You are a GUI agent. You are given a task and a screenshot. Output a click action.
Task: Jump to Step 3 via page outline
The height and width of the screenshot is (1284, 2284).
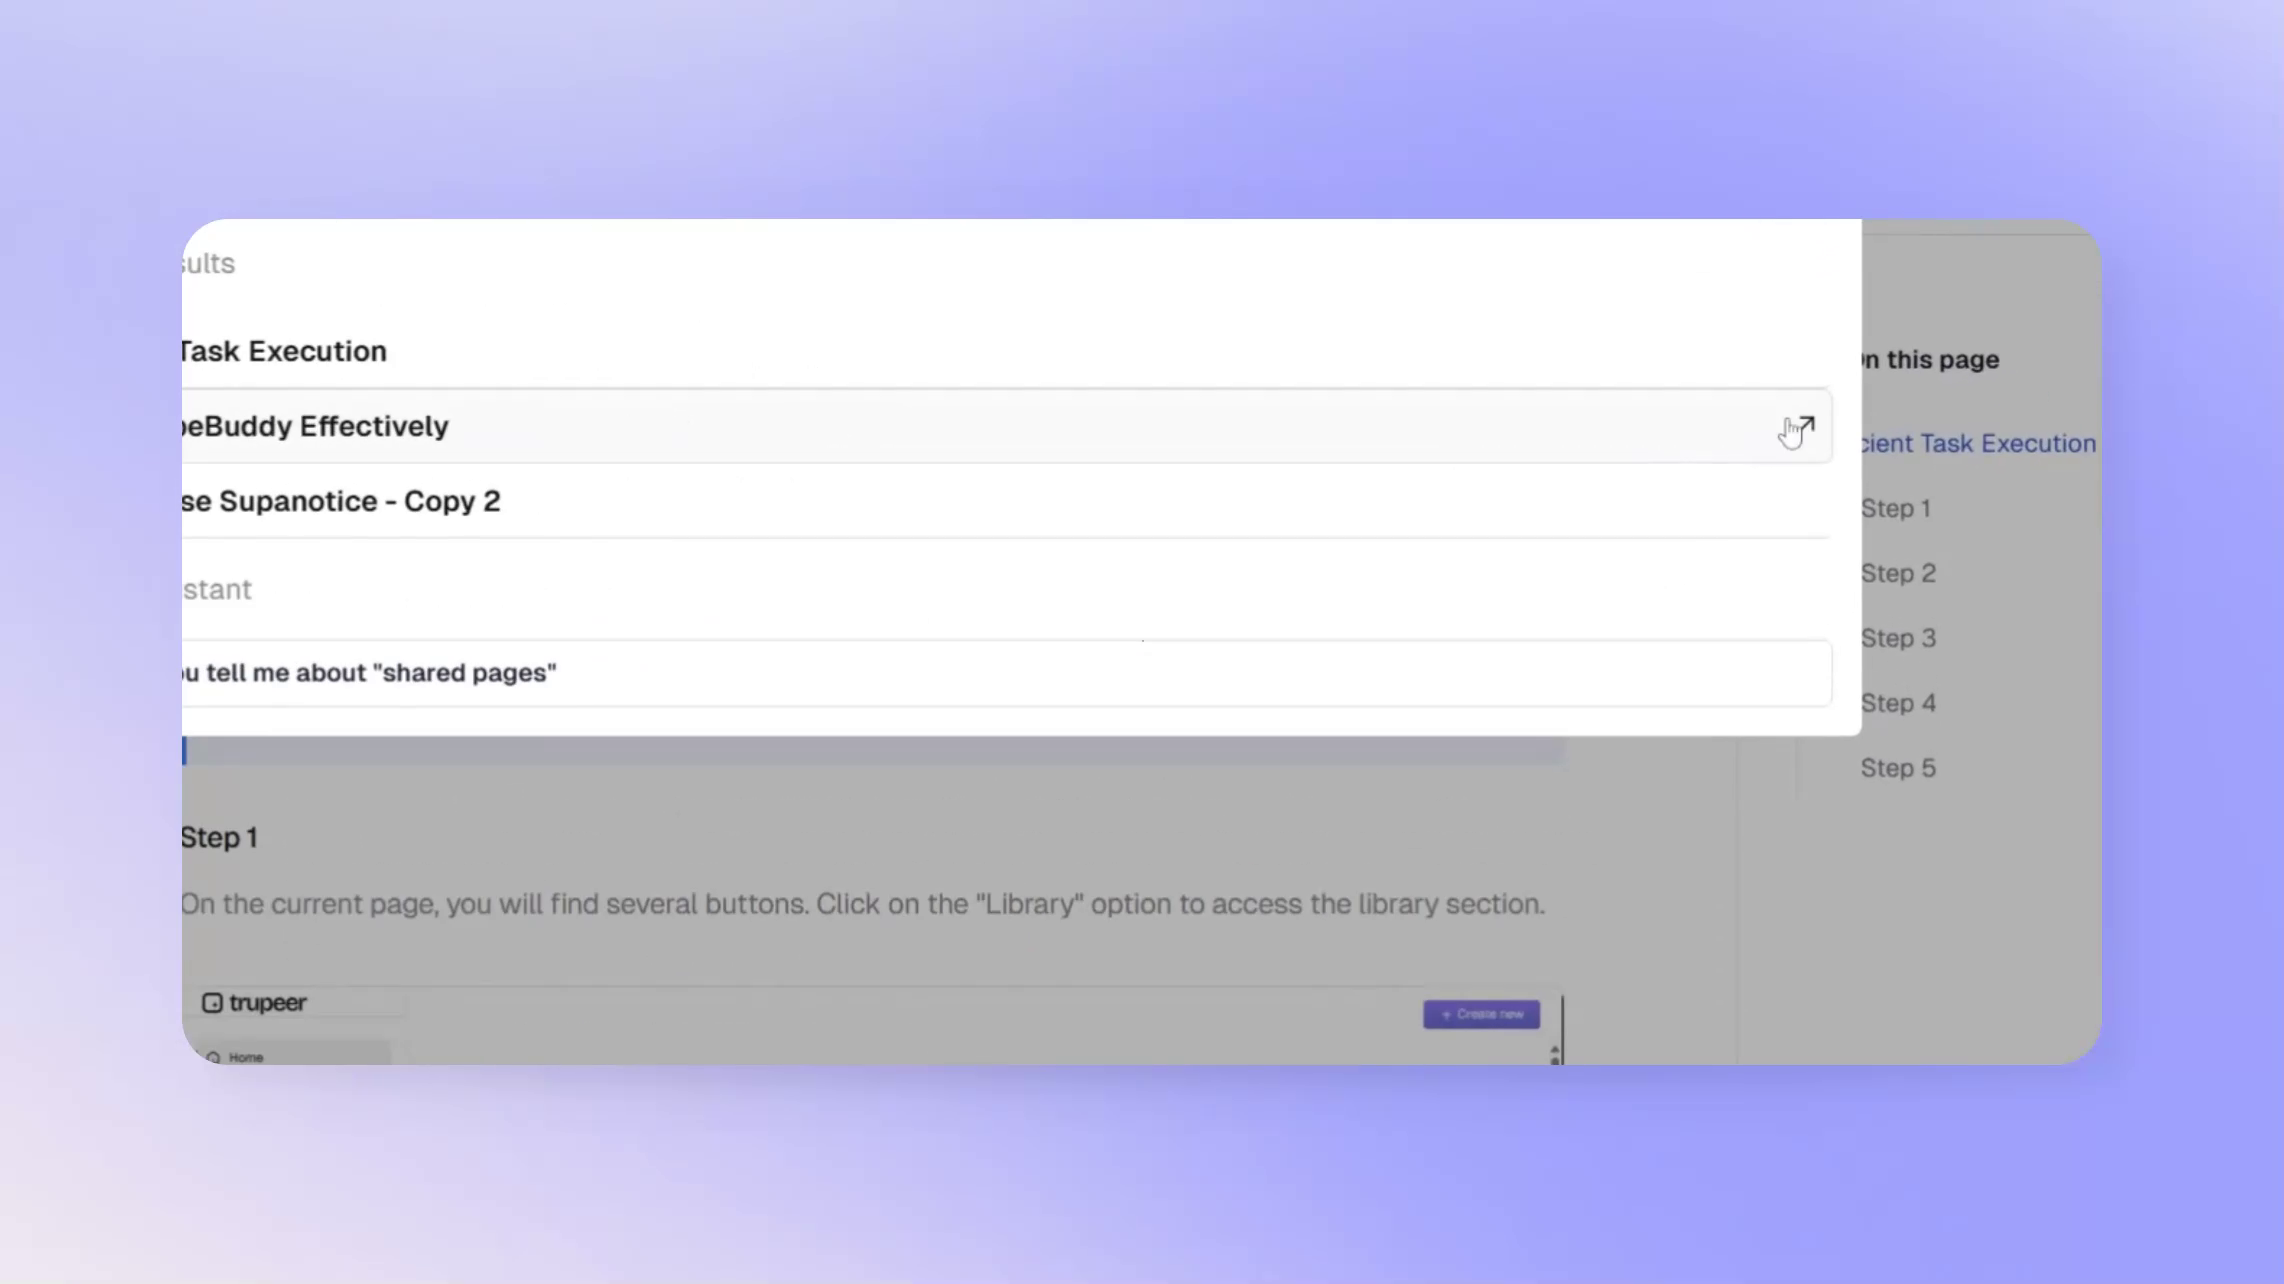coord(1897,637)
